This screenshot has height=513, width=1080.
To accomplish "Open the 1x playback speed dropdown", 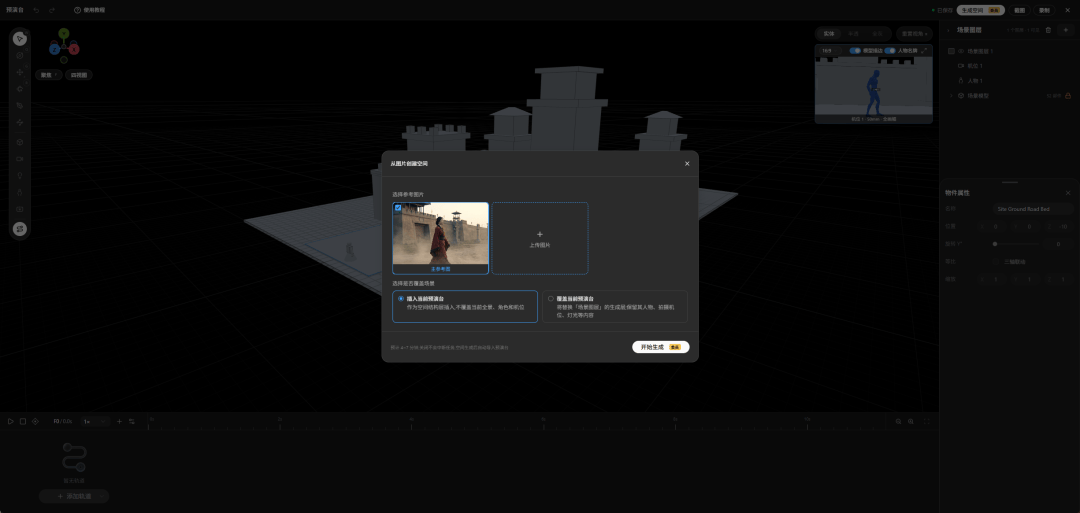I will 95,421.
